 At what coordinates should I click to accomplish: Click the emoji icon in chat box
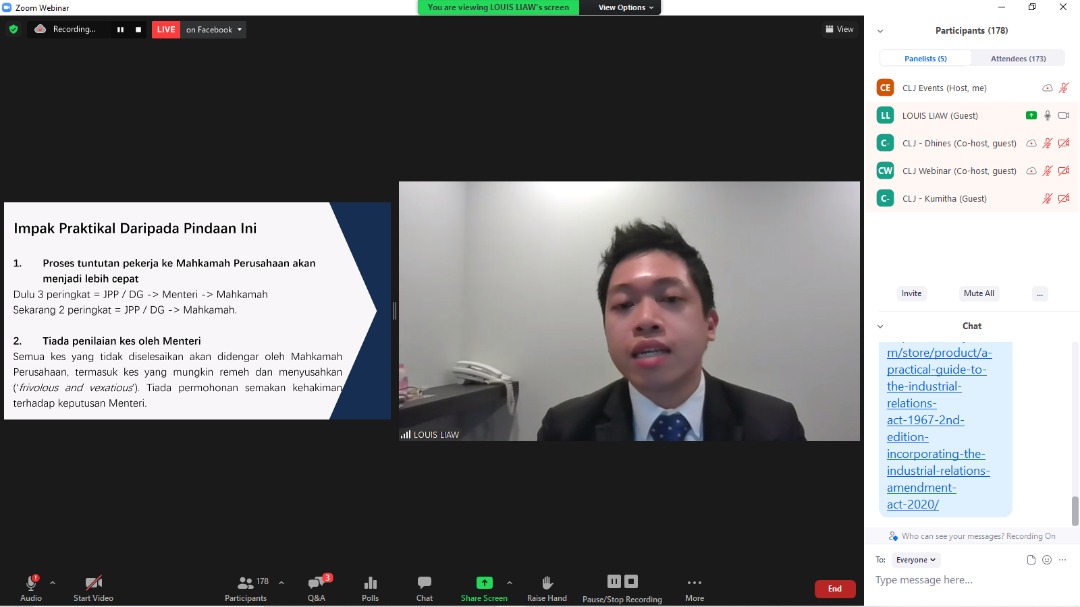(1047, 560)
